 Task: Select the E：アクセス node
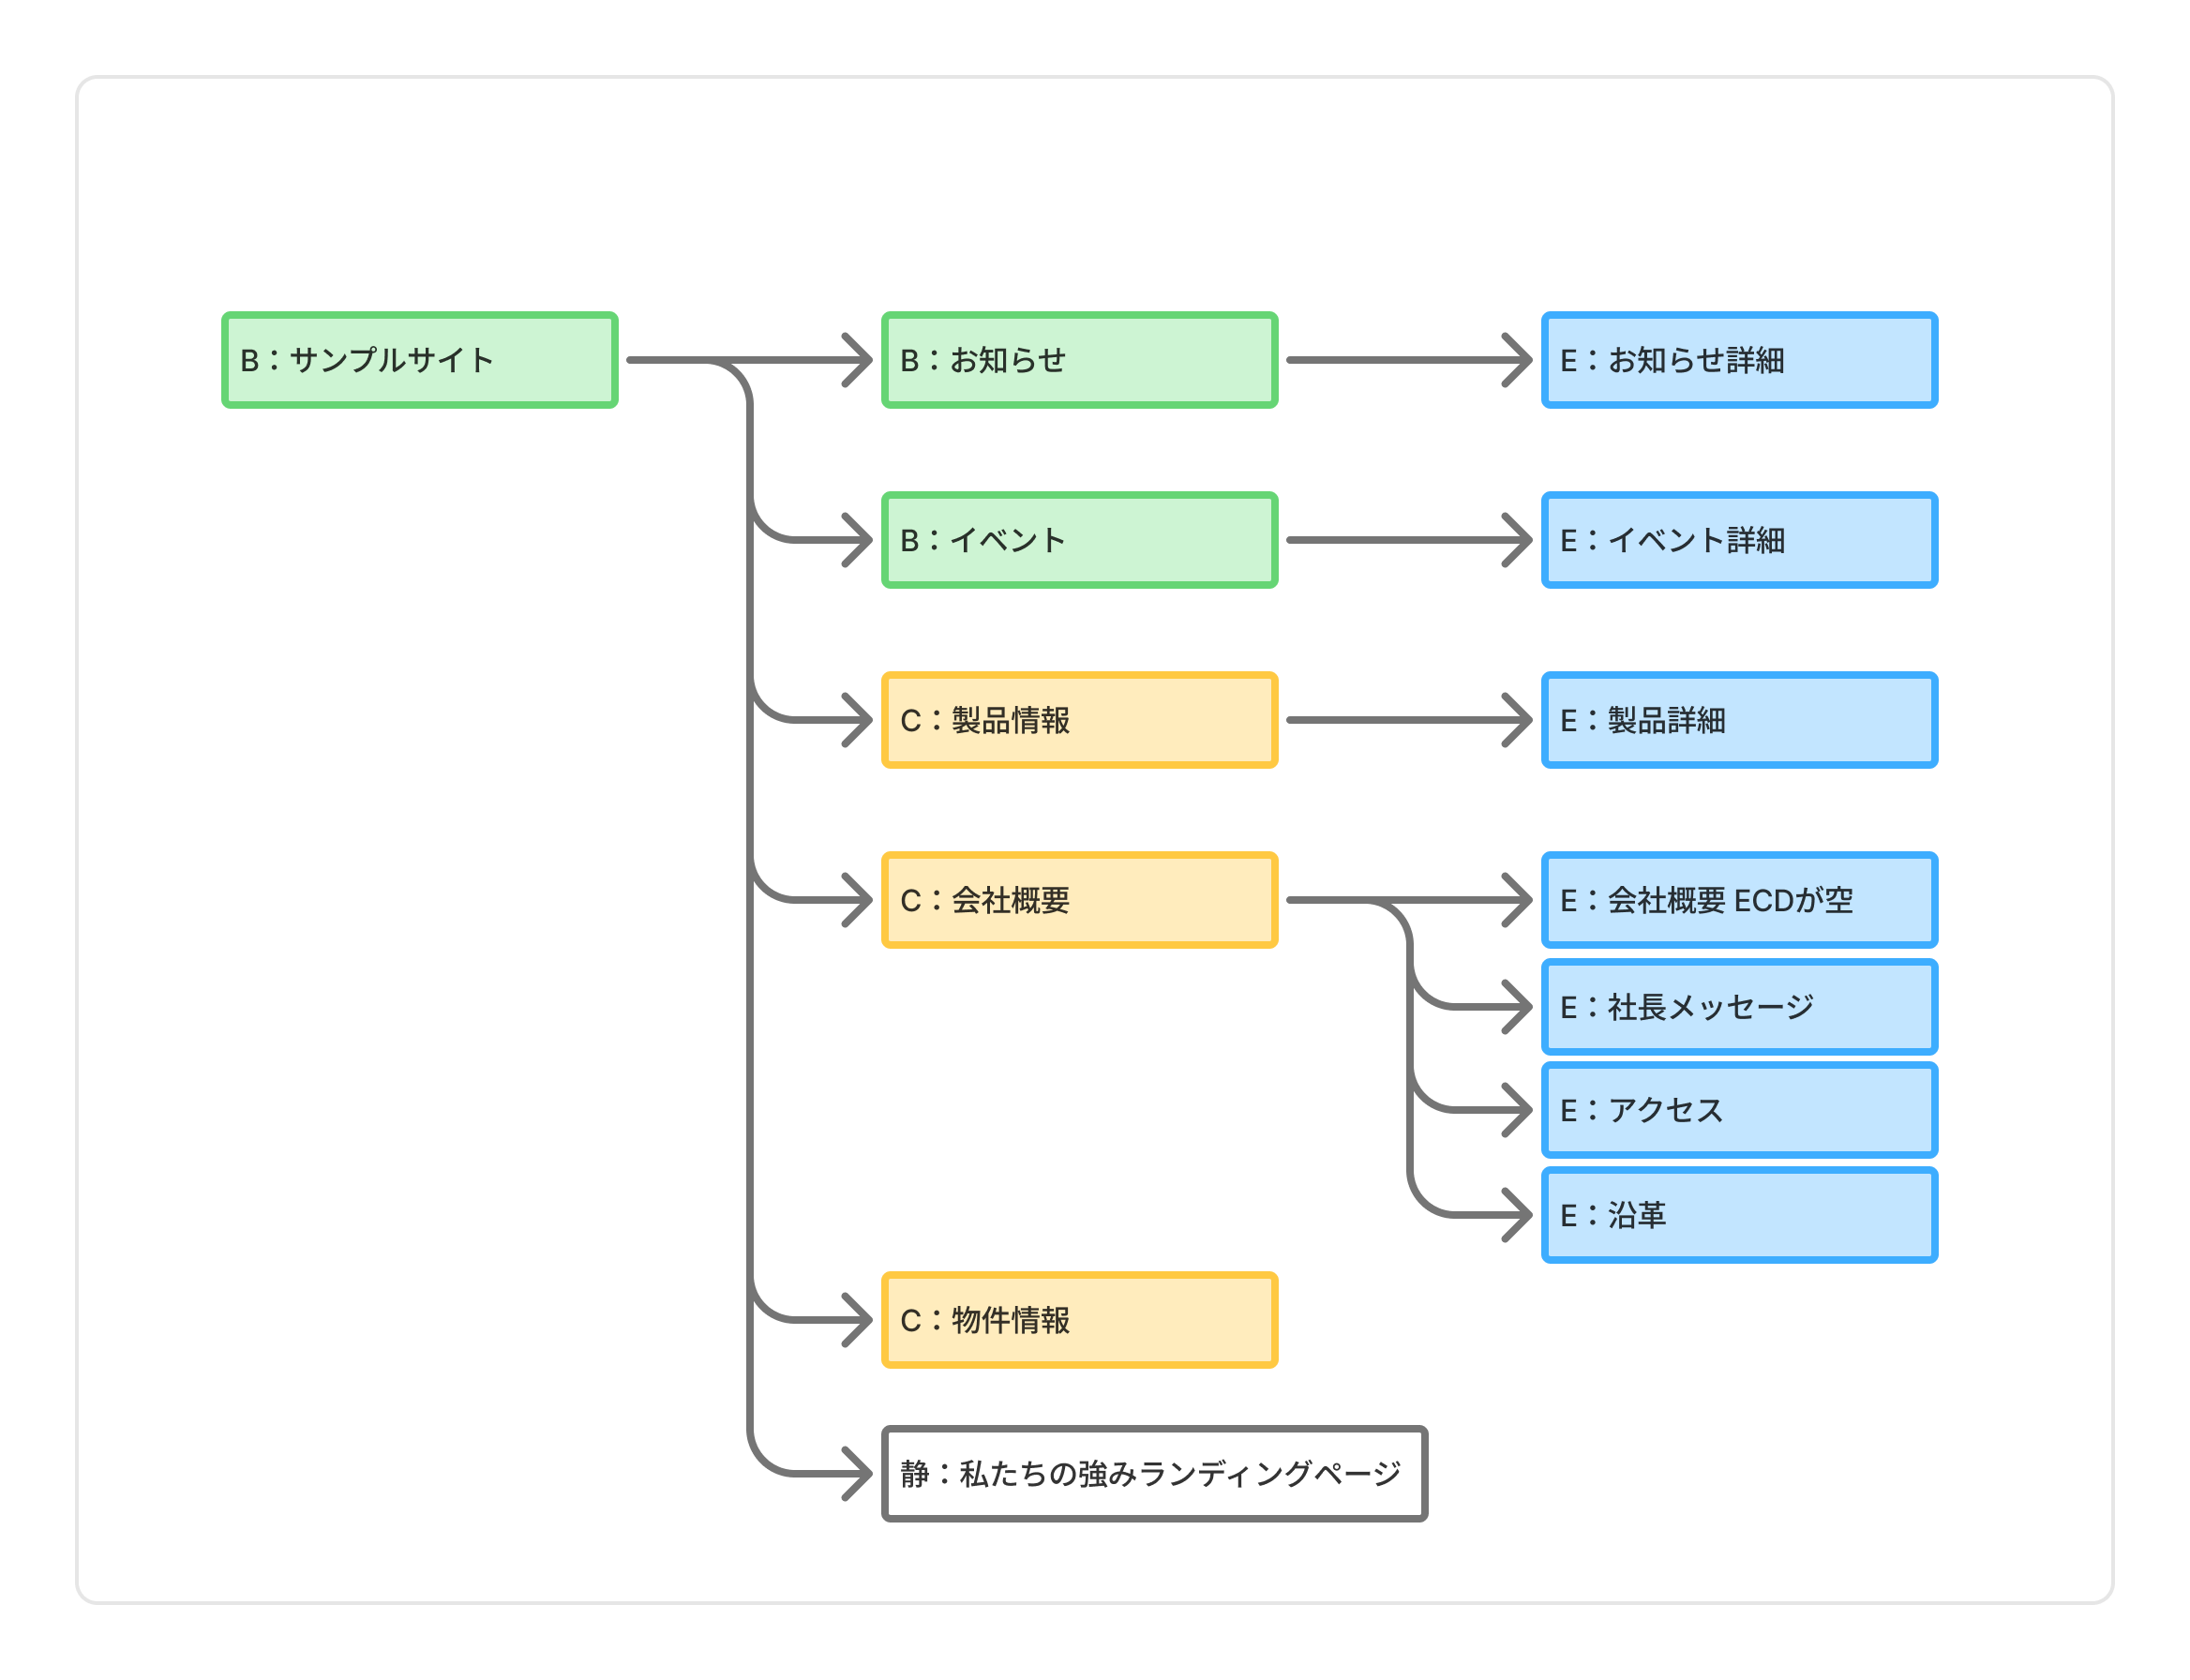pyautogui.click(x=1739, y=1110)
